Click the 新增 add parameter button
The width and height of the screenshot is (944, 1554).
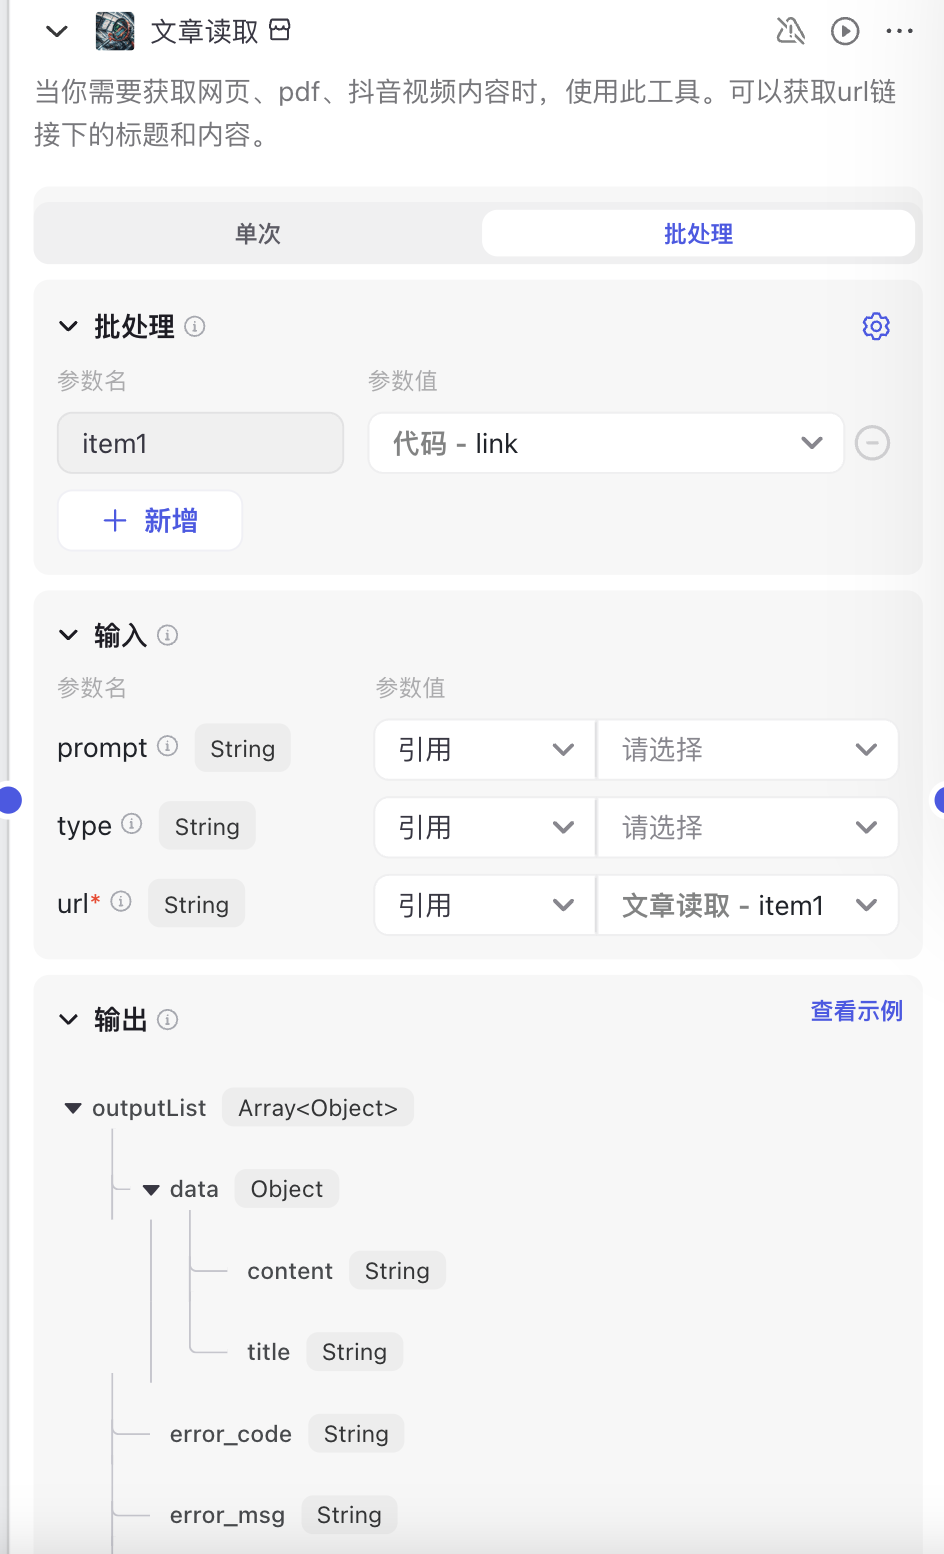point(150,521)
